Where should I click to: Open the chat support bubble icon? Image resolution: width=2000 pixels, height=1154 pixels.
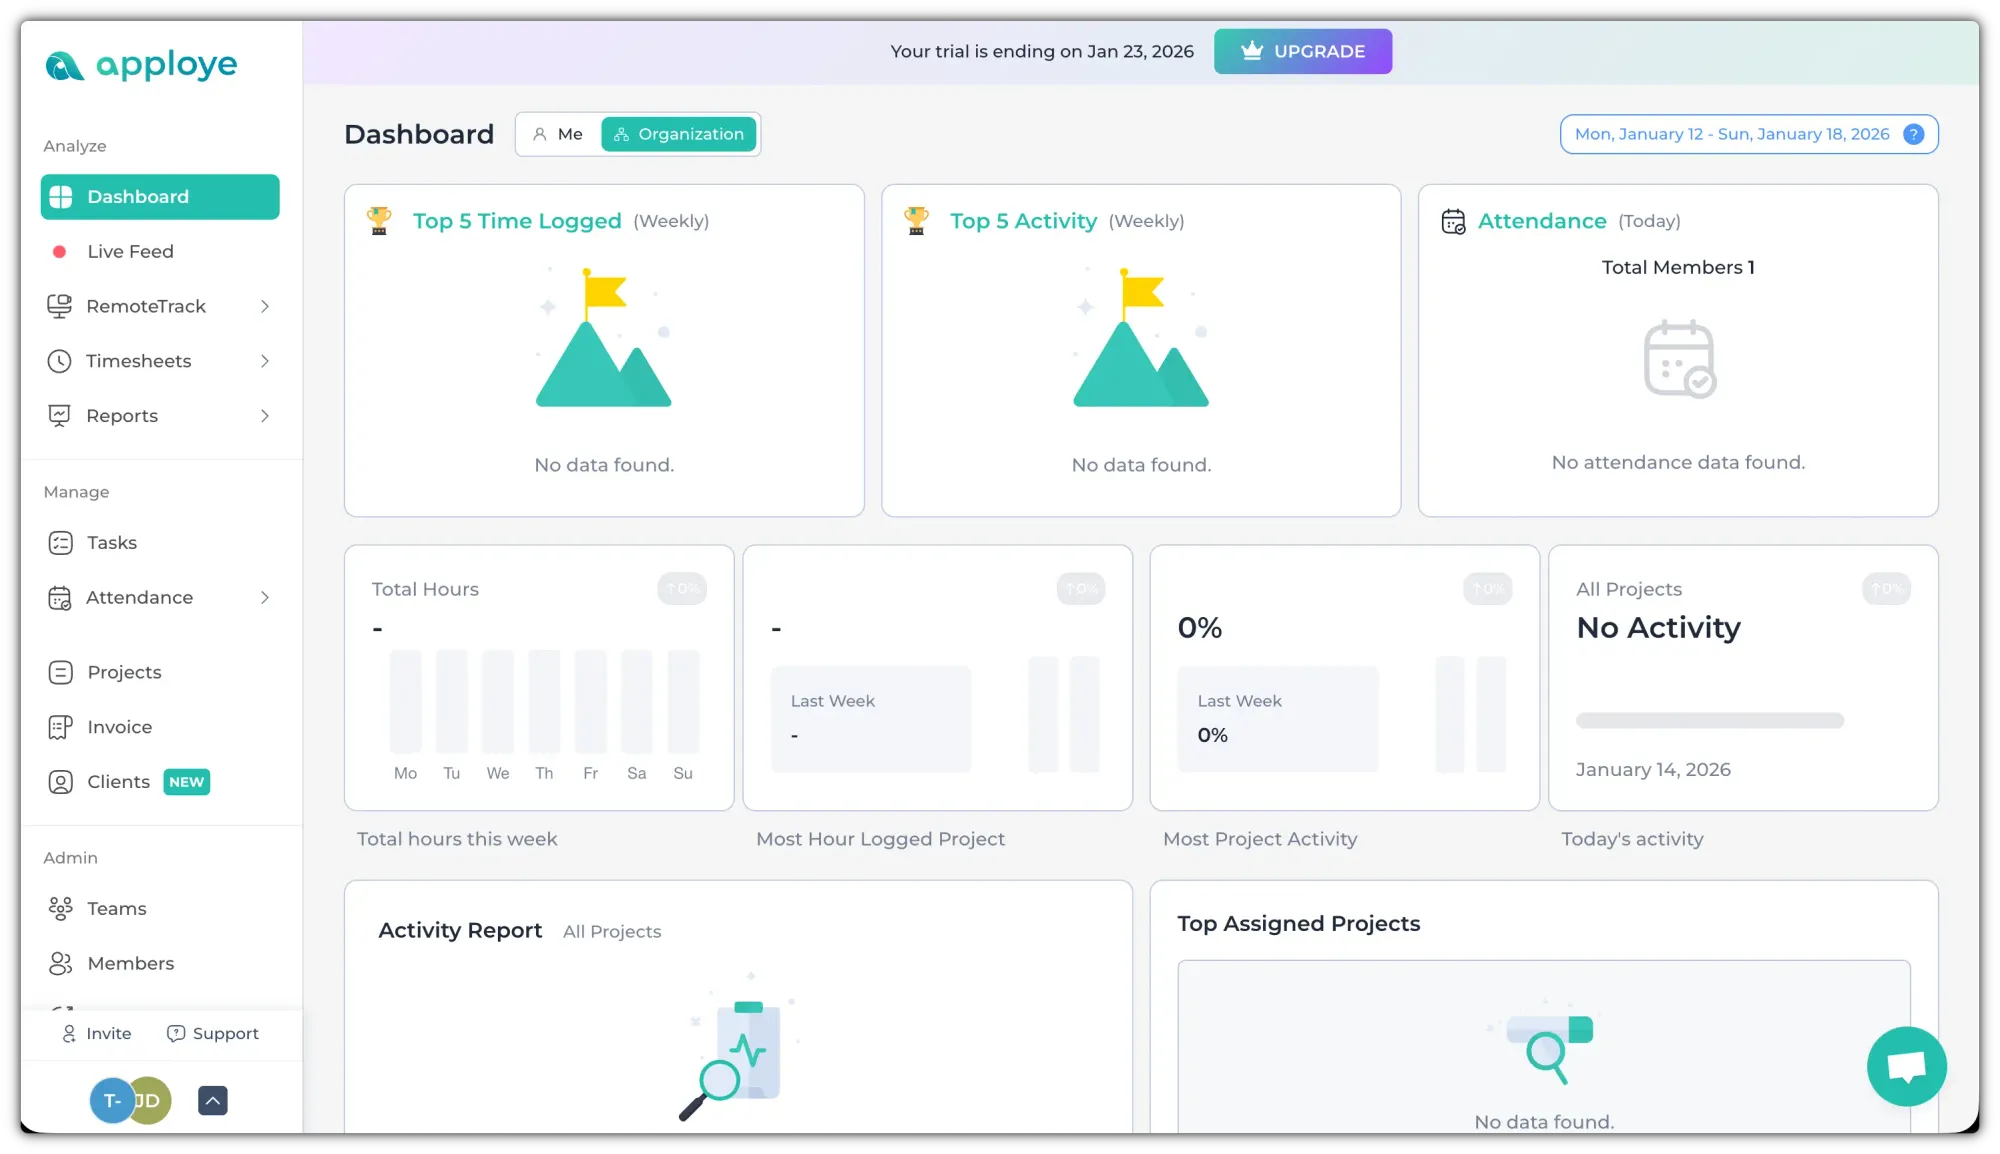tap(1906, 1066)
